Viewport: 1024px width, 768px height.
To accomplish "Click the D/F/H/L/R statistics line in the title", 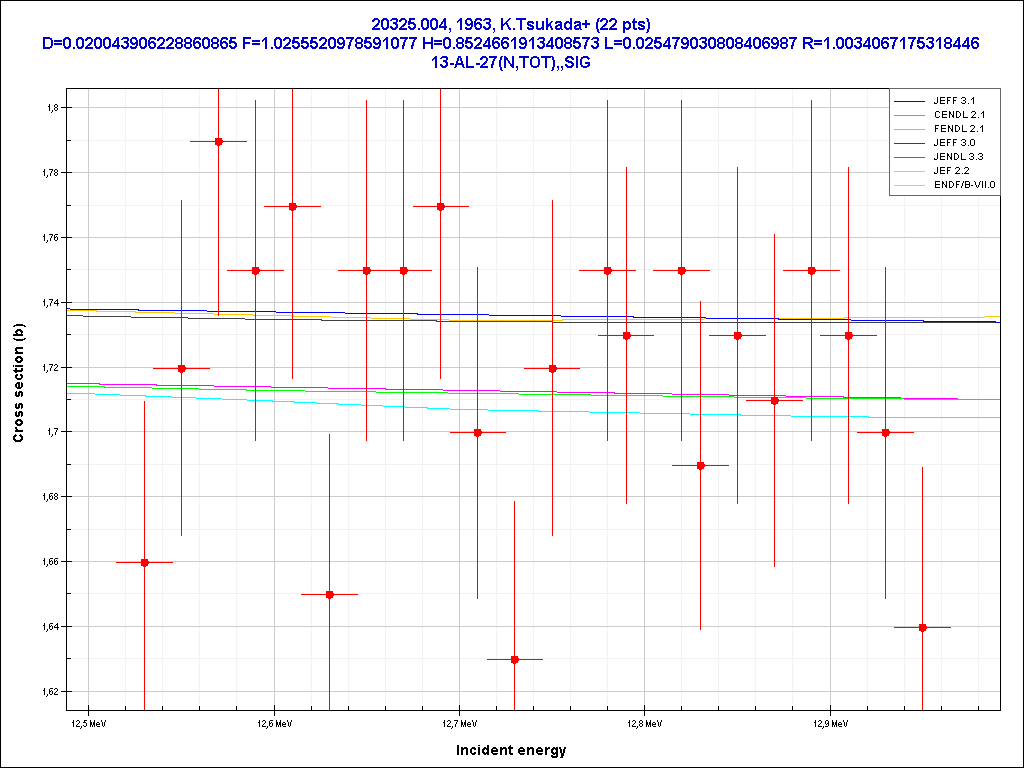I will click(511, 43).
